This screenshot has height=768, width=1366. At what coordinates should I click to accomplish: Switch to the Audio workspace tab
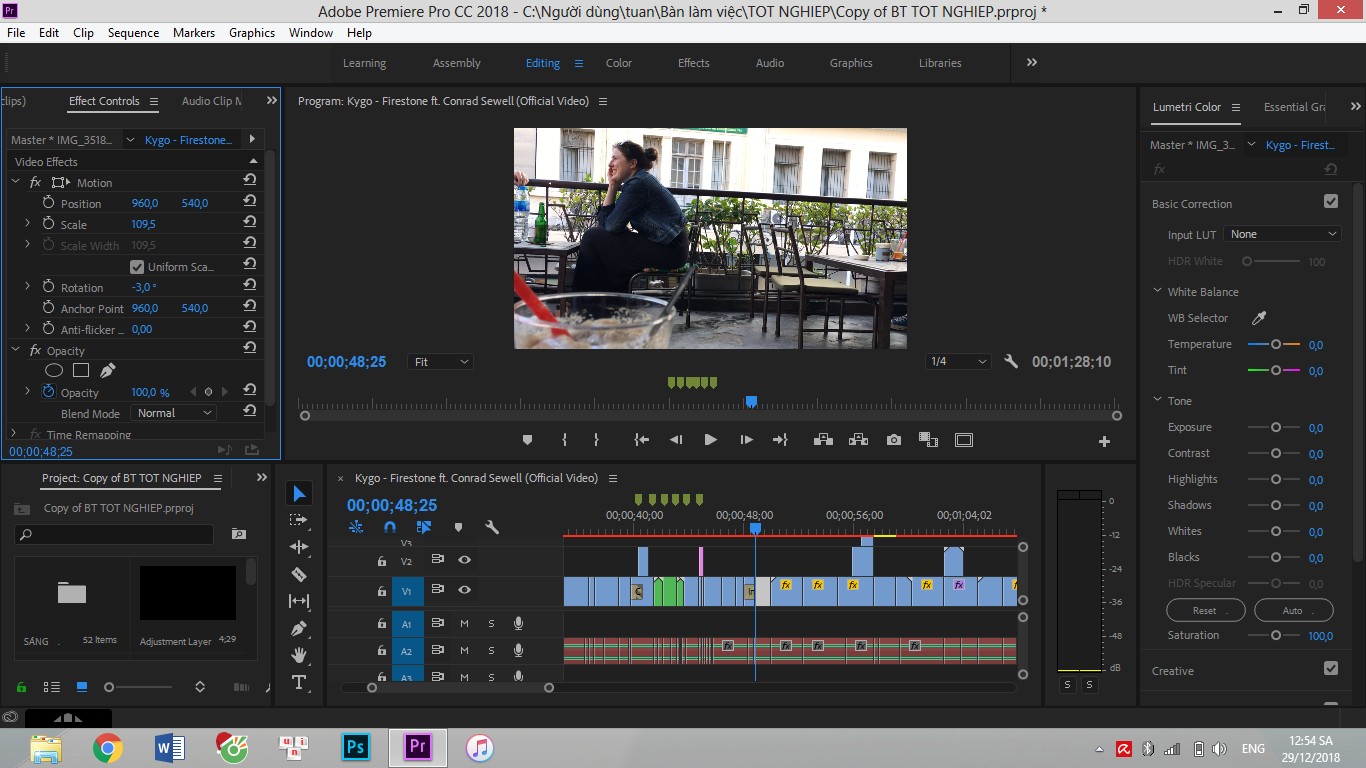click(770, 63)
